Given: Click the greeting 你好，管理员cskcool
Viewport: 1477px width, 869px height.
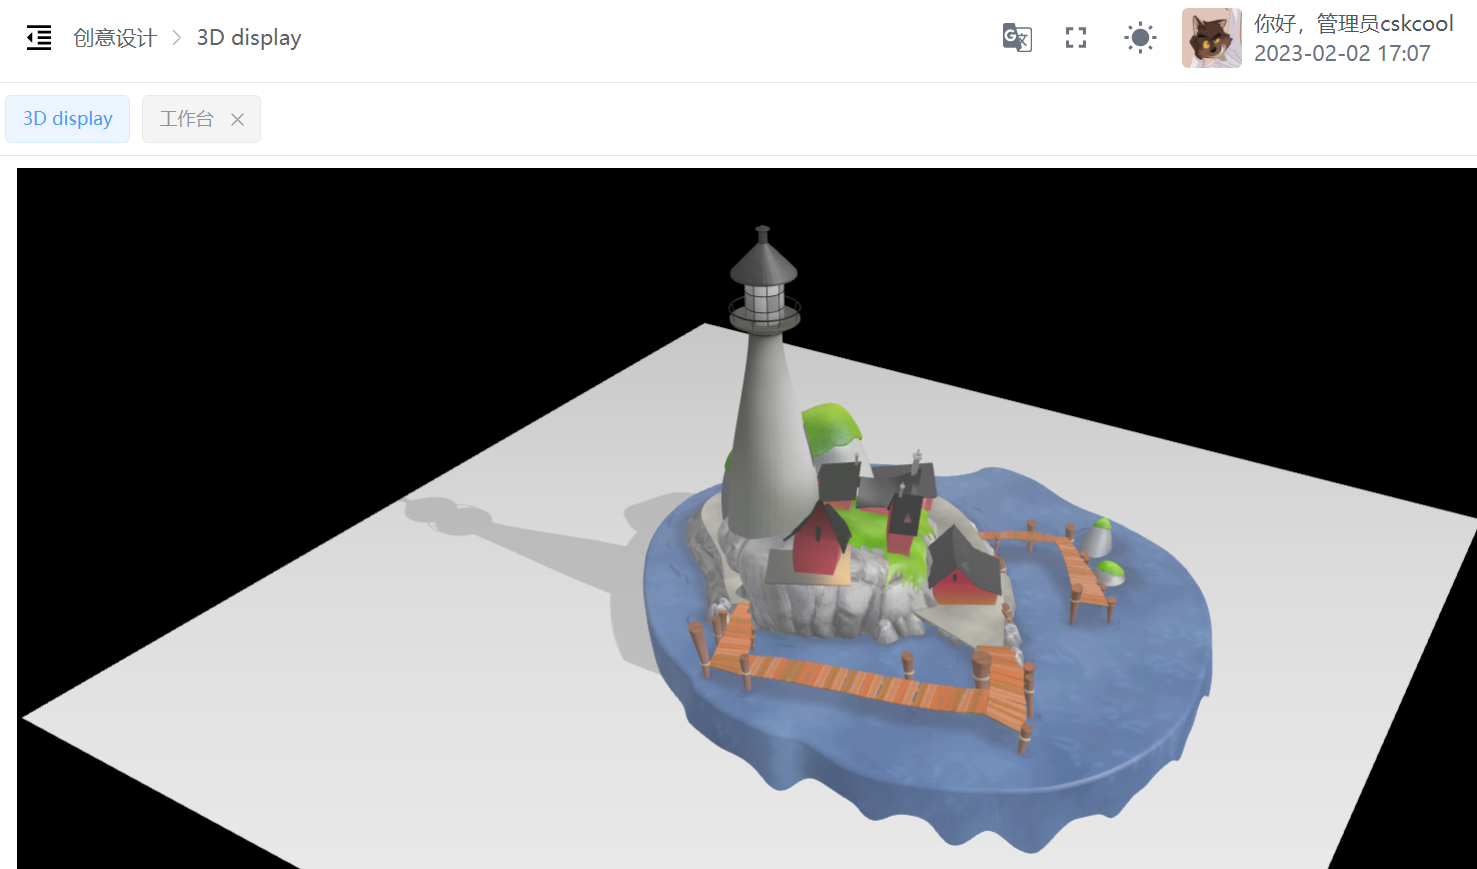Looking at the screenshot, I should pos(1354,24).
